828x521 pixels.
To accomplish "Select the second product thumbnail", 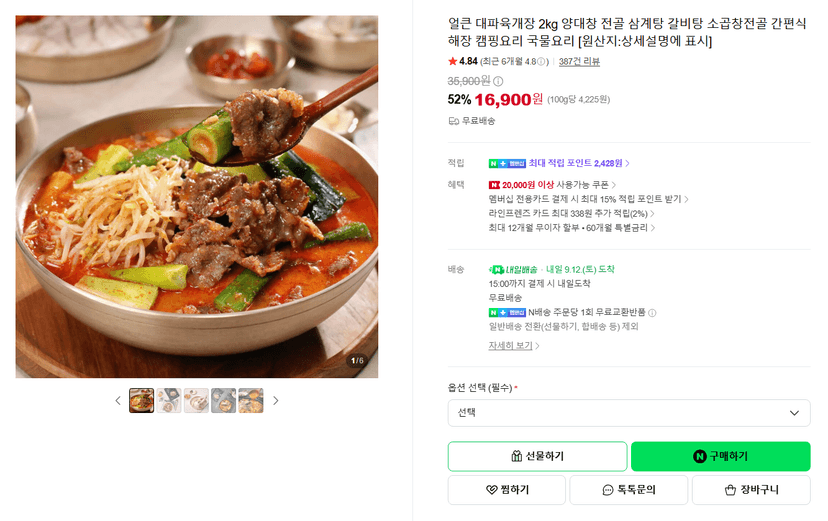I will pos(169,401).
